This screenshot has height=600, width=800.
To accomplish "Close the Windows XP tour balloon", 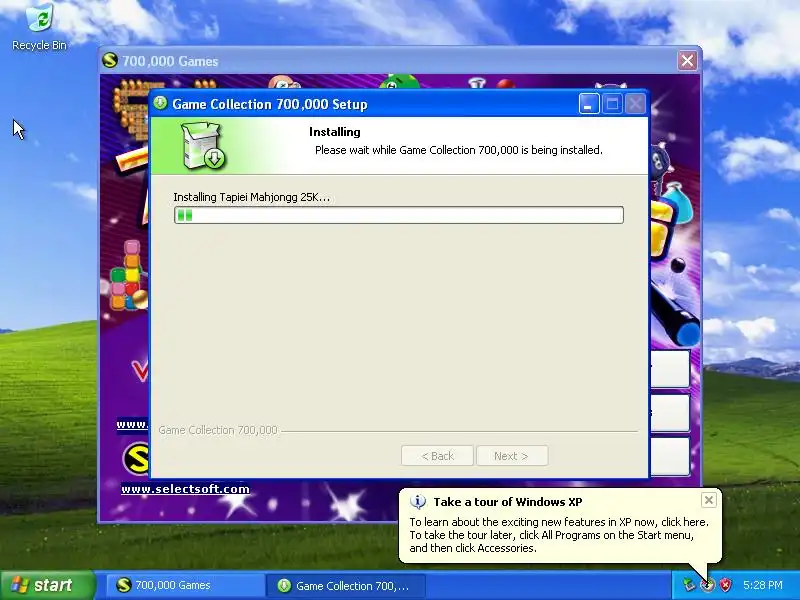I will (x=709, y=500).
